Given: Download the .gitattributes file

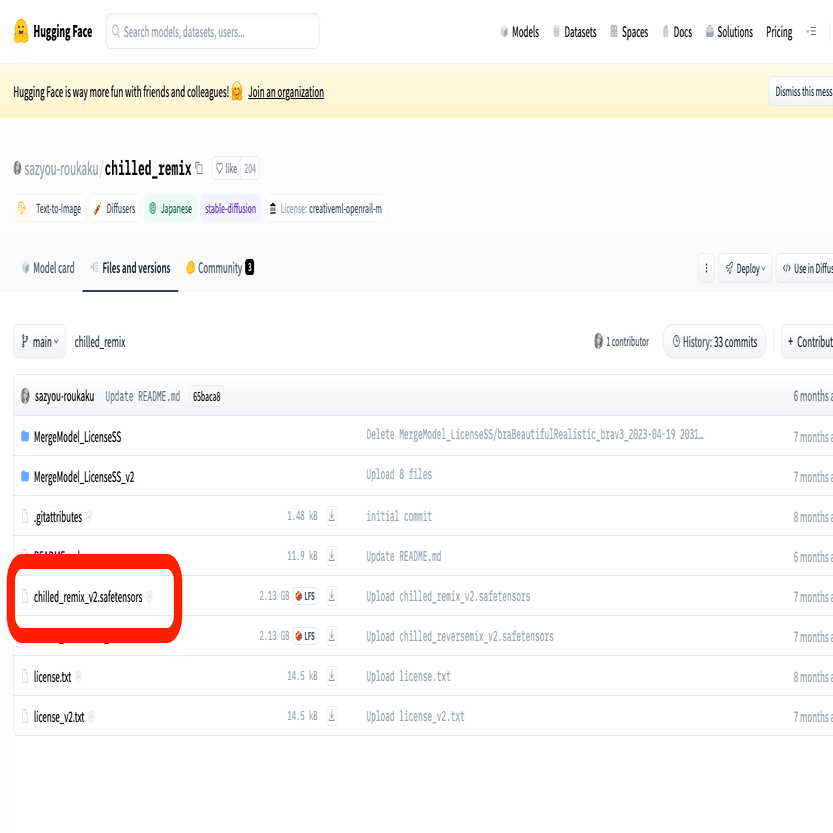Looking at the screenshot, I should pyautogui.click(x=332, y=515).
